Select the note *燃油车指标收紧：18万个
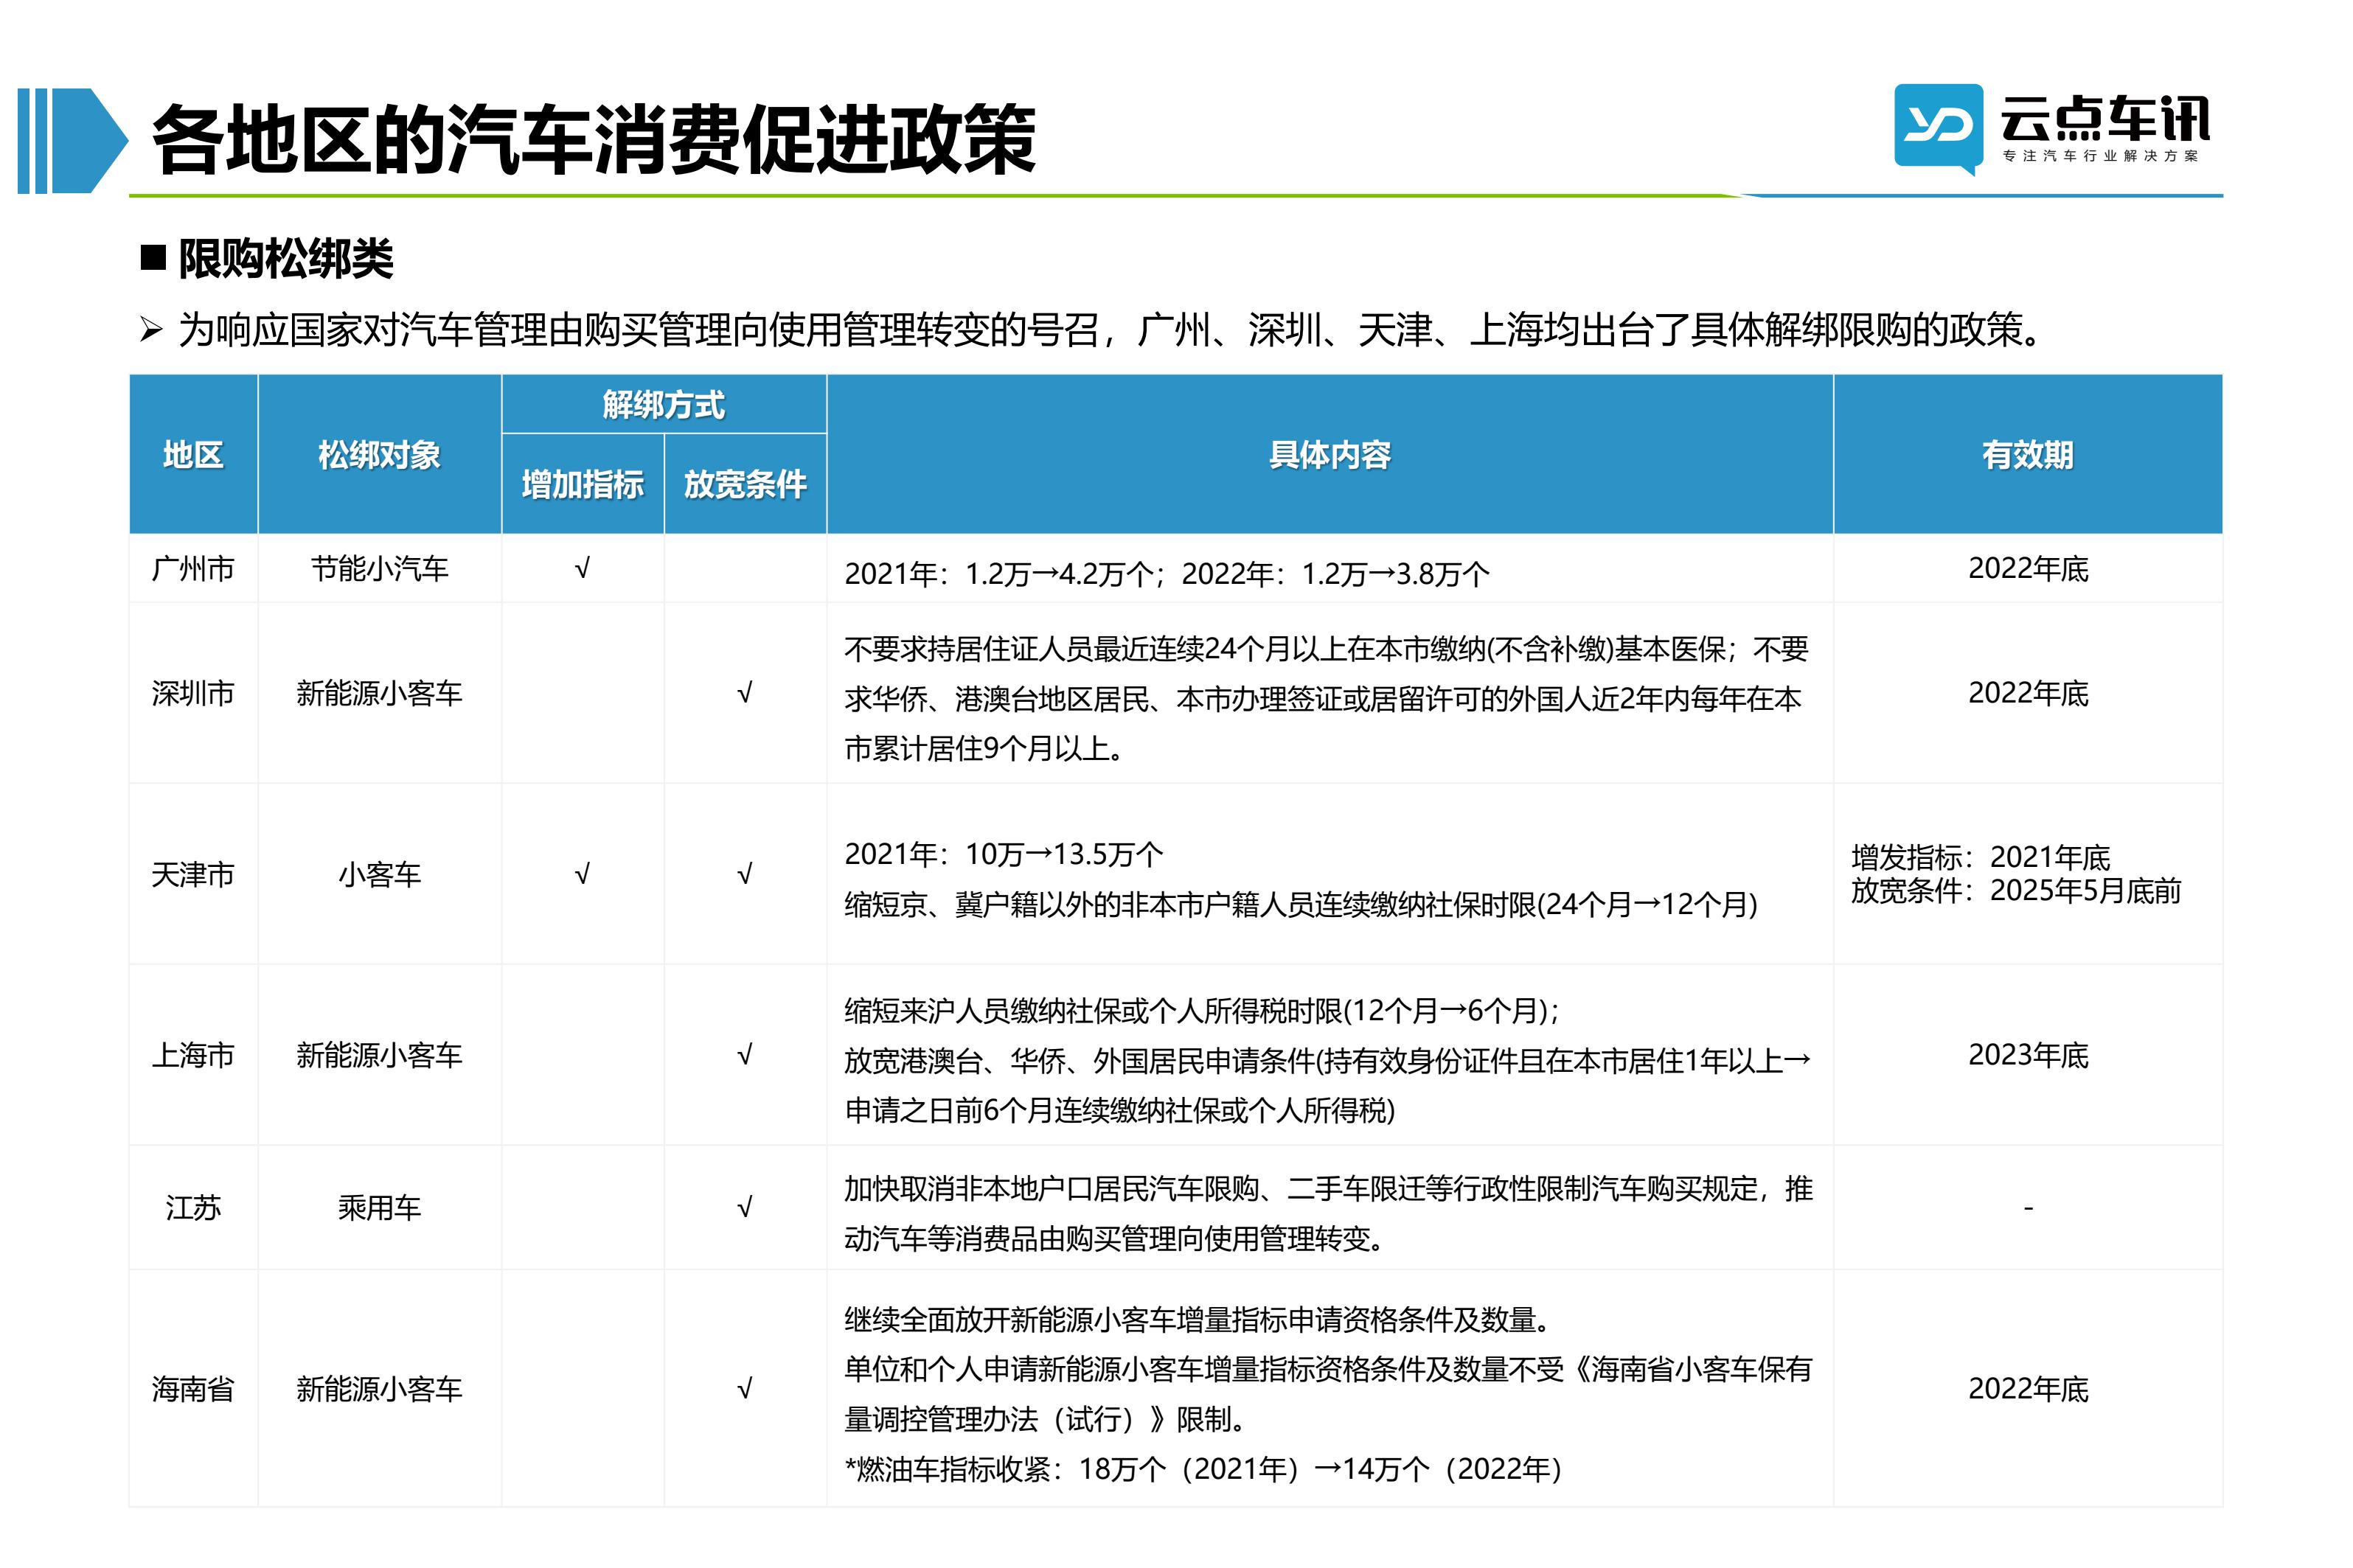This screenshot has width=2353, height=1568. (x=1204, y=1469)
